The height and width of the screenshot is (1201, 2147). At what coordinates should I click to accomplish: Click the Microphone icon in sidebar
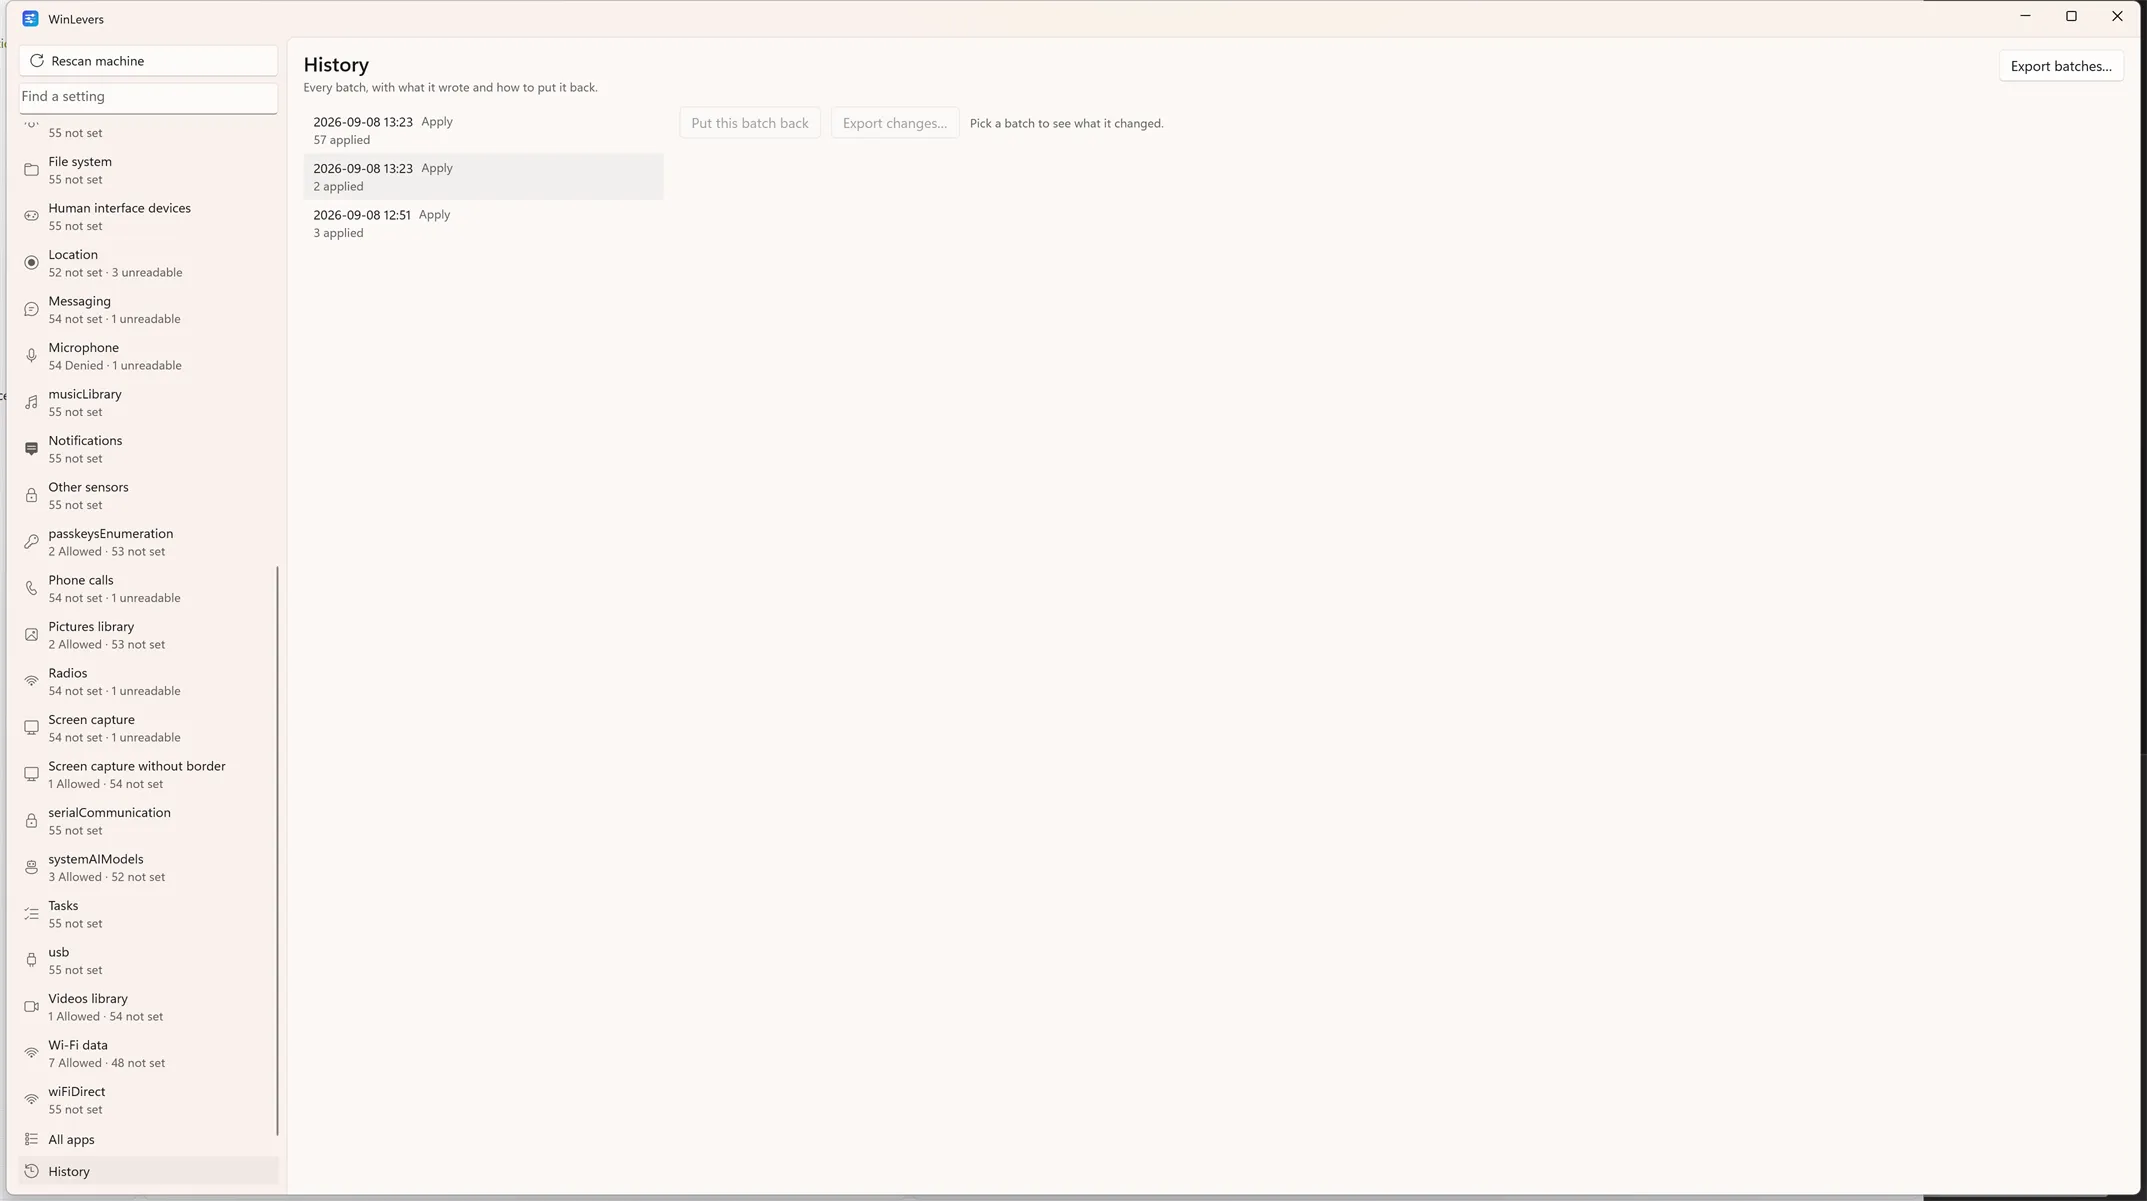[31, 356]
